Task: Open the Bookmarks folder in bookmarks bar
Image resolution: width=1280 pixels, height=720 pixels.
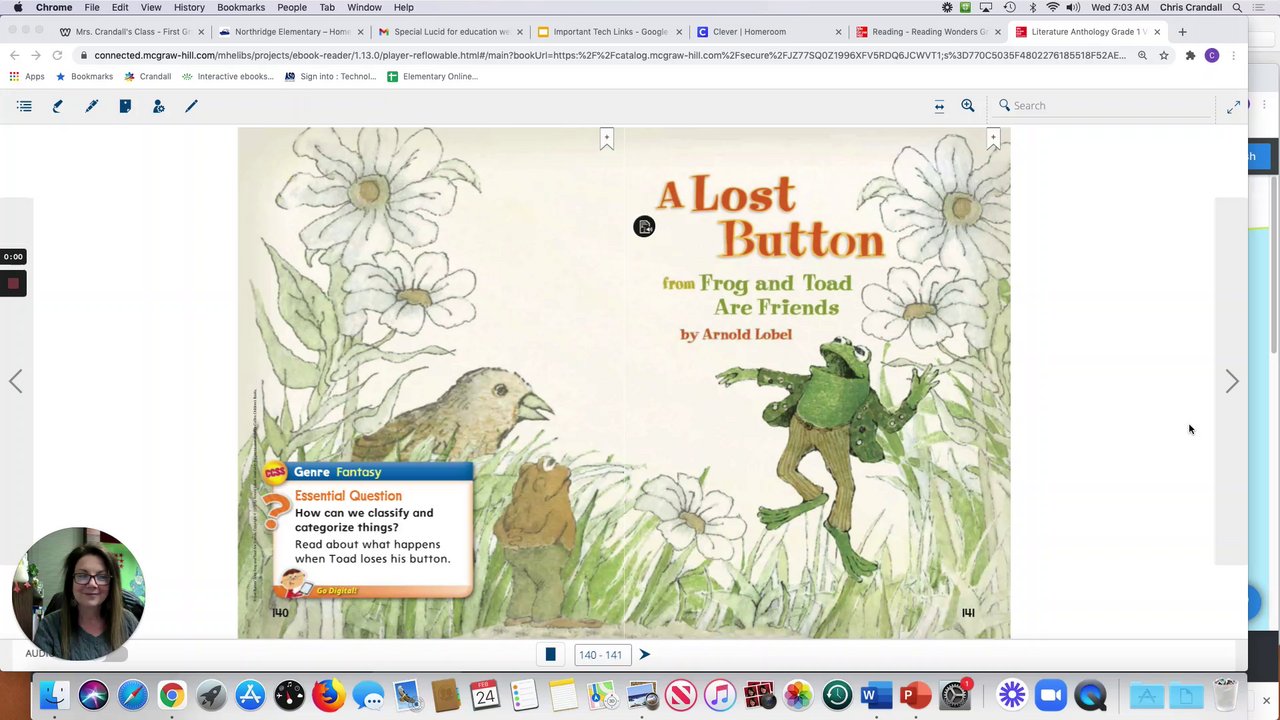Action: click(x=84, y=76)
